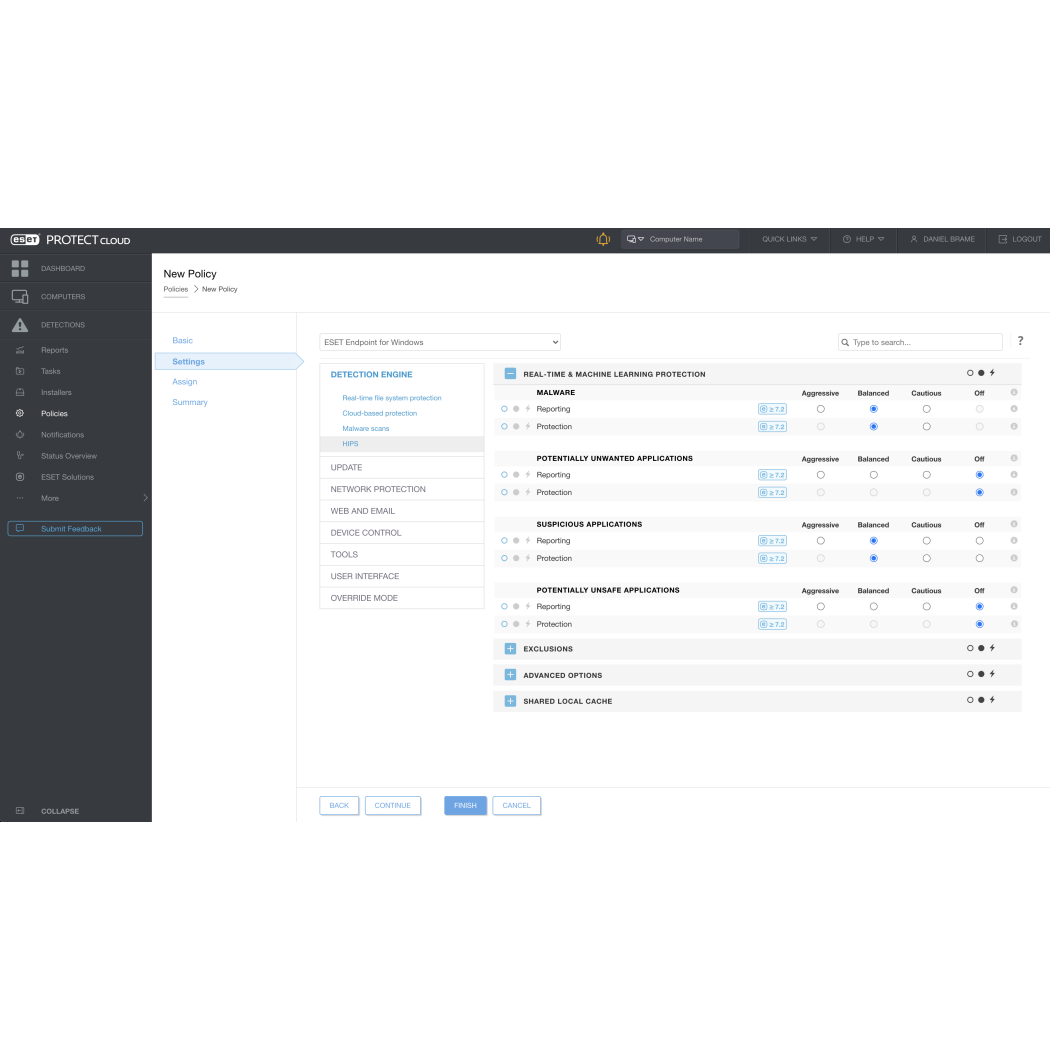Open the Quick Links menu
This screenshot has width=1050, height=1050.
pos(789,240)
